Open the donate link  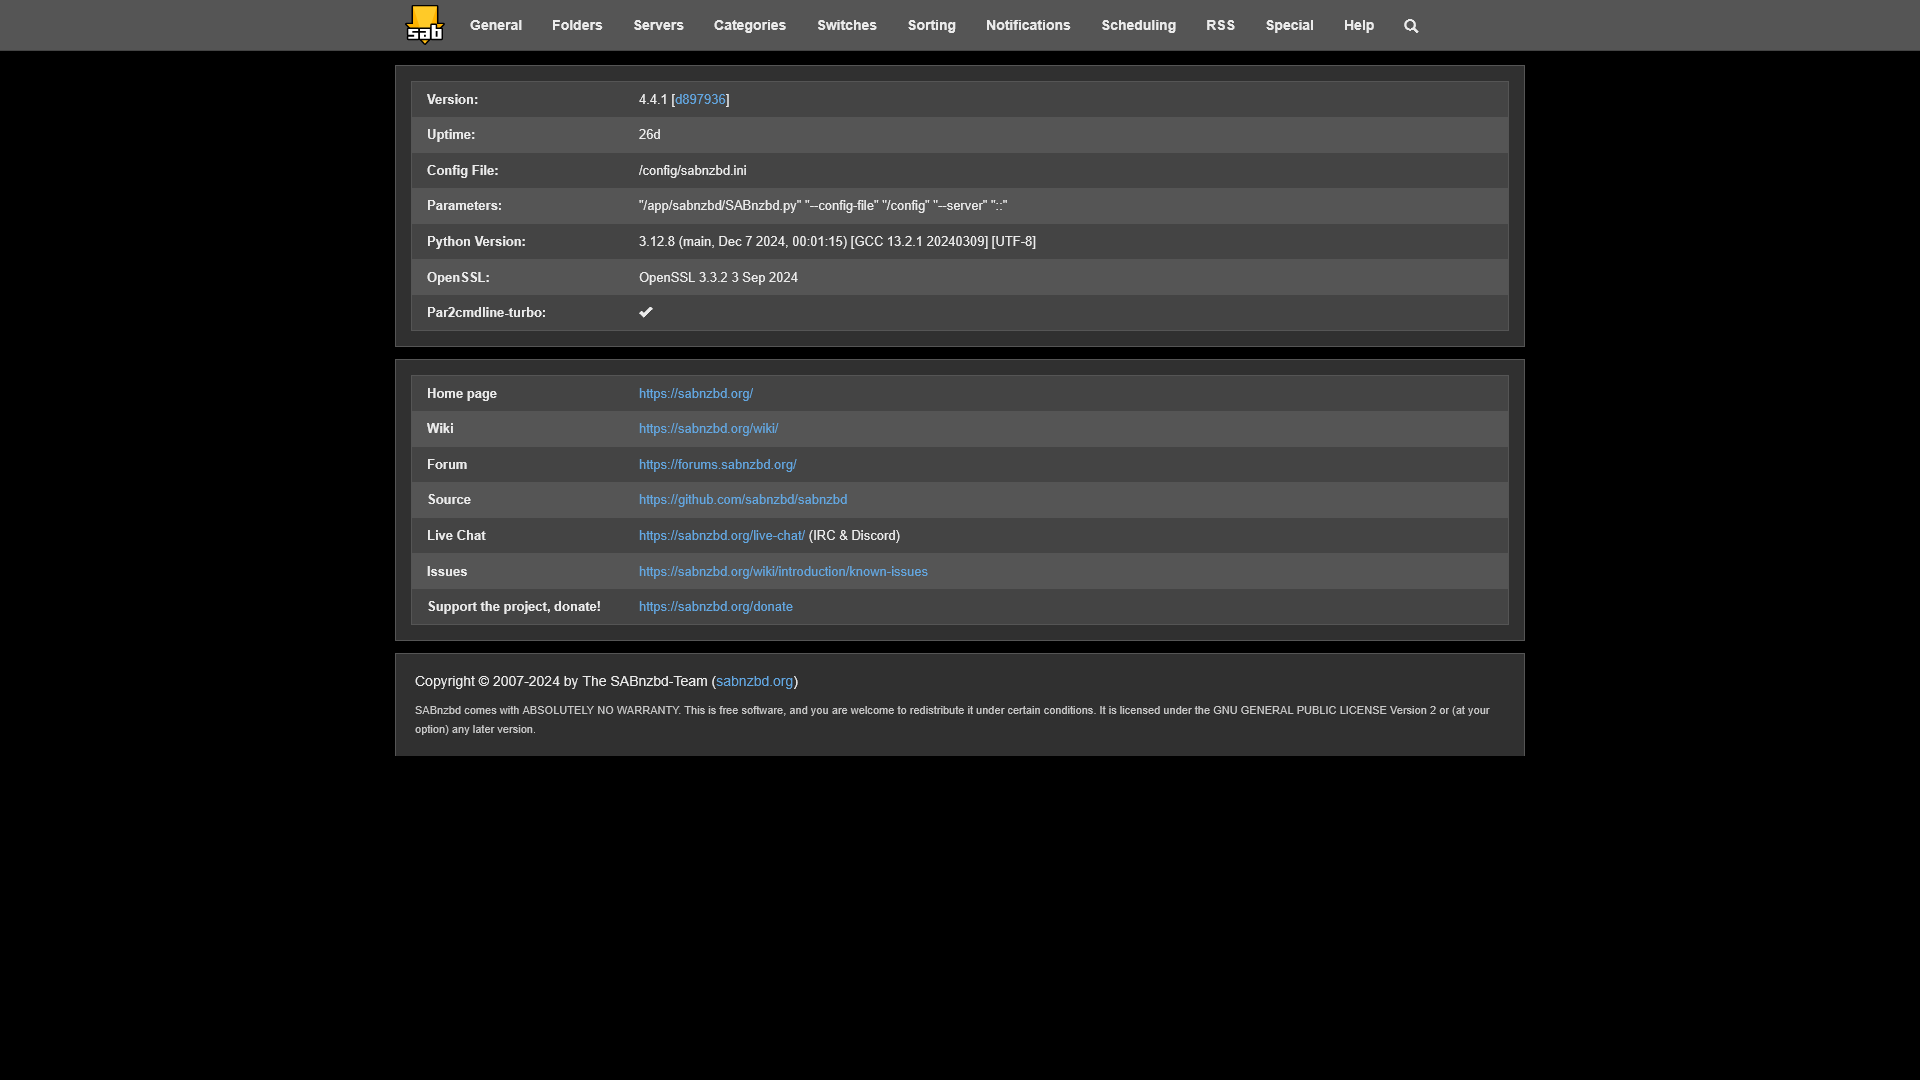[x=716, y=606]
